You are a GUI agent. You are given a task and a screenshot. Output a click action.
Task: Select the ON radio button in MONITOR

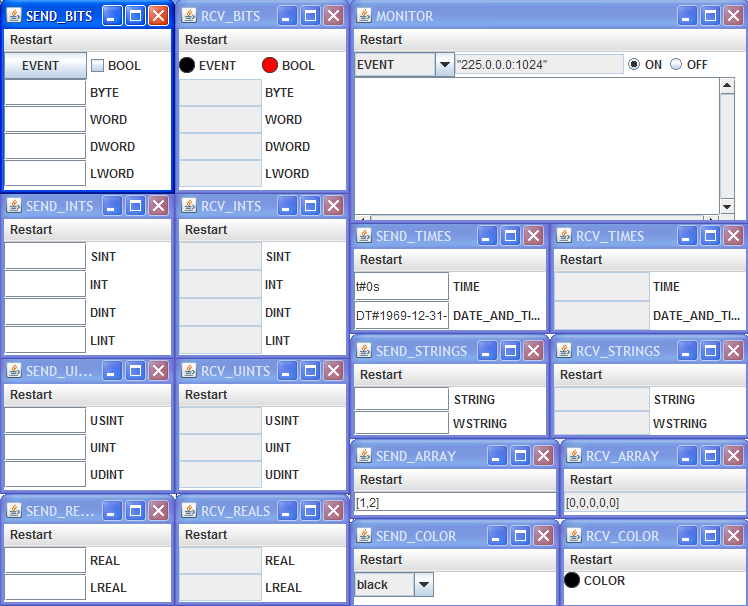pyautogui.click(x=634, y=64)
